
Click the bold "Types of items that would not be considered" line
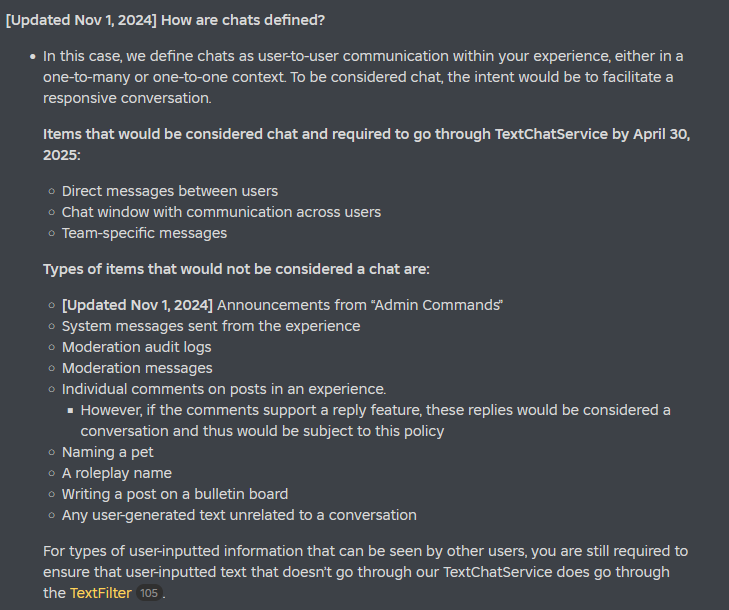[x=236, y=269]
